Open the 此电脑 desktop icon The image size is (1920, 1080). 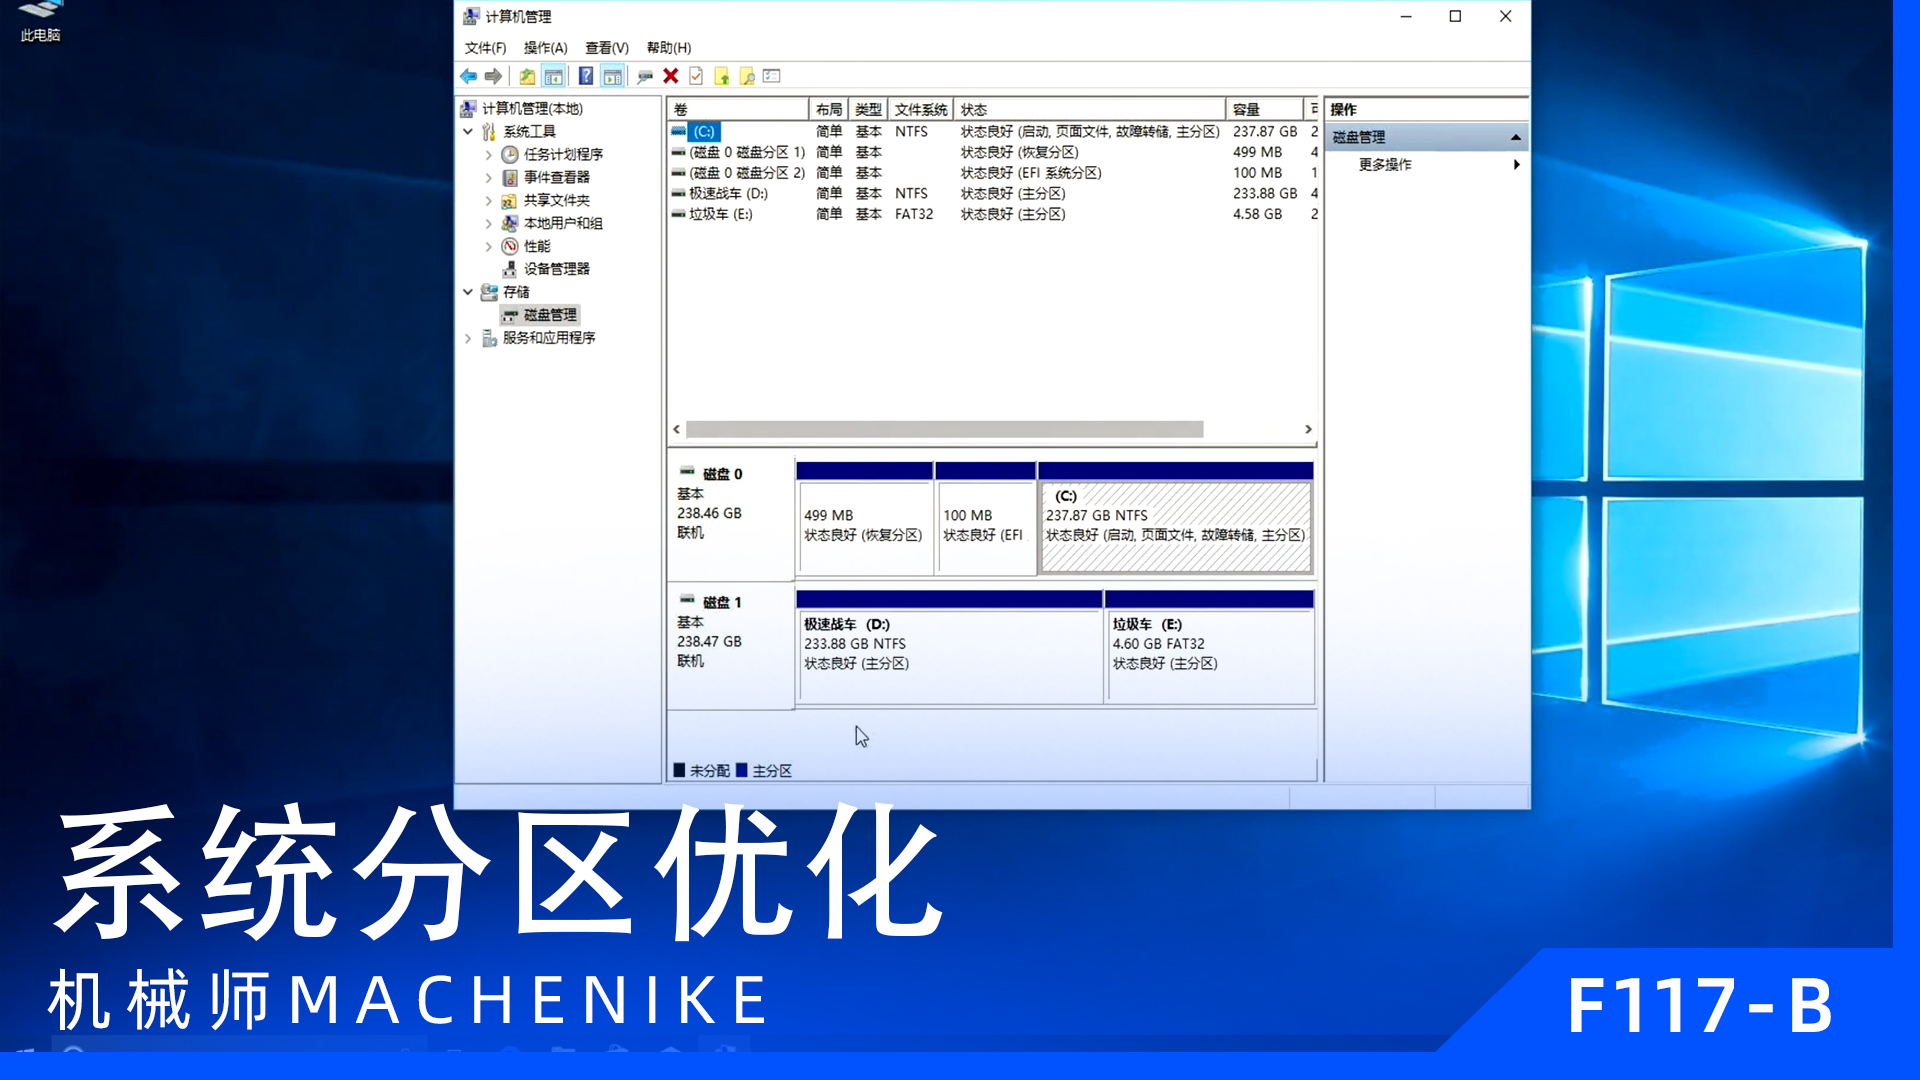point(40,20)
